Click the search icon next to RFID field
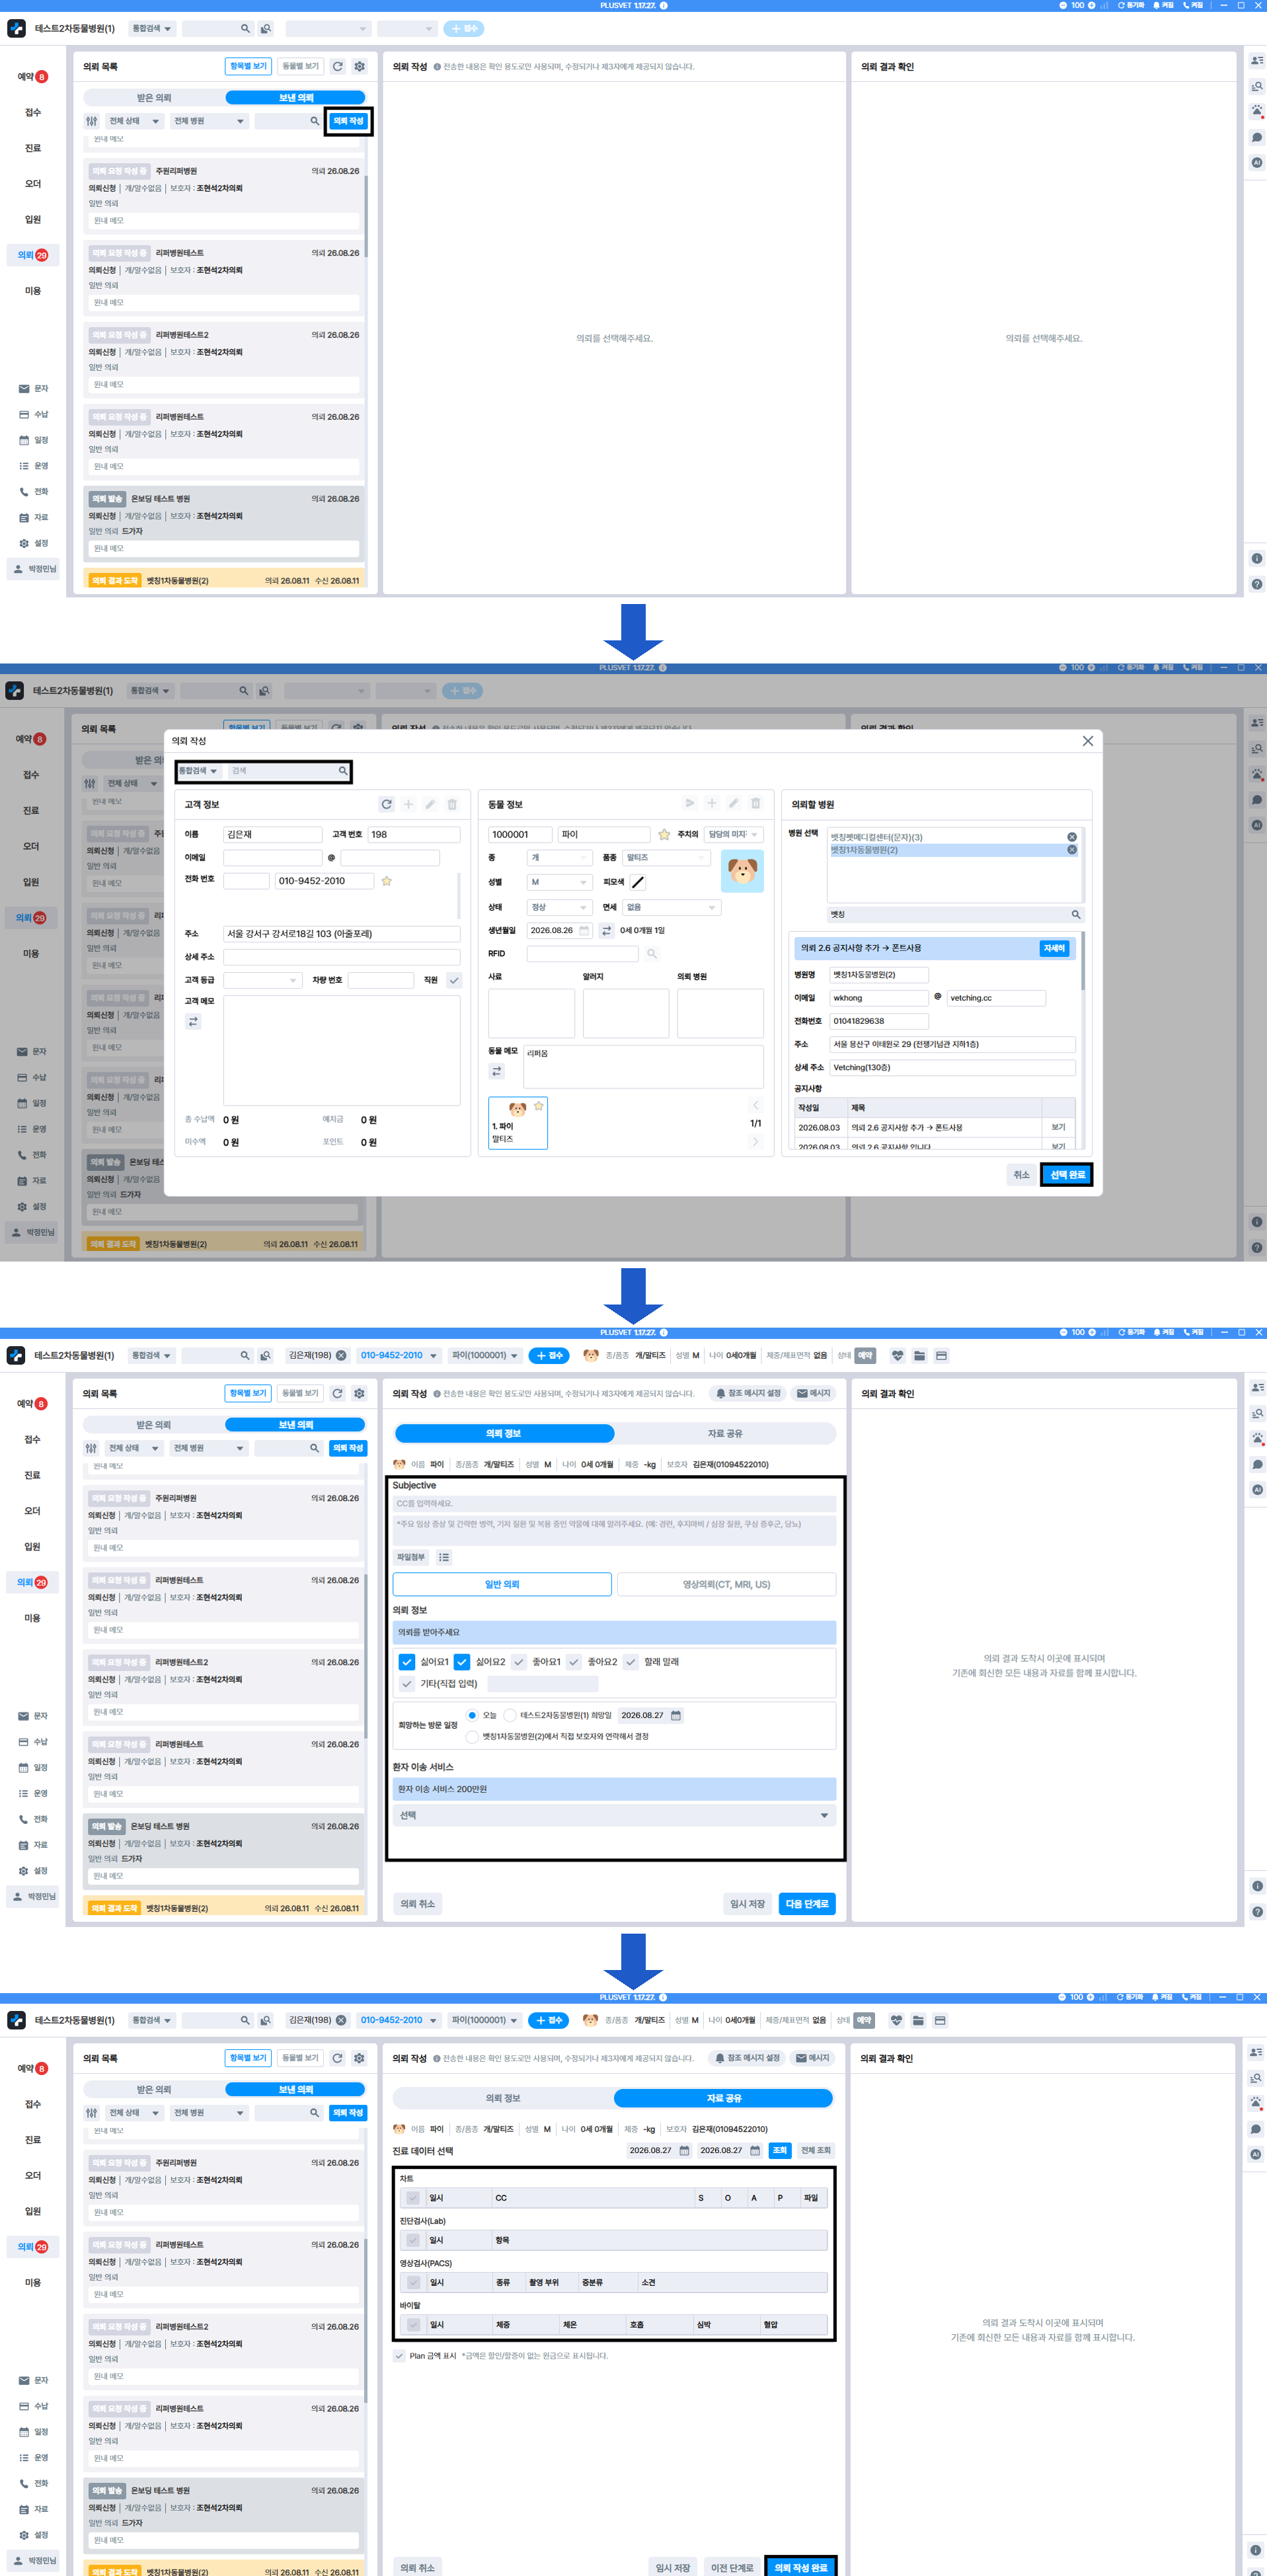 [652, 953]
